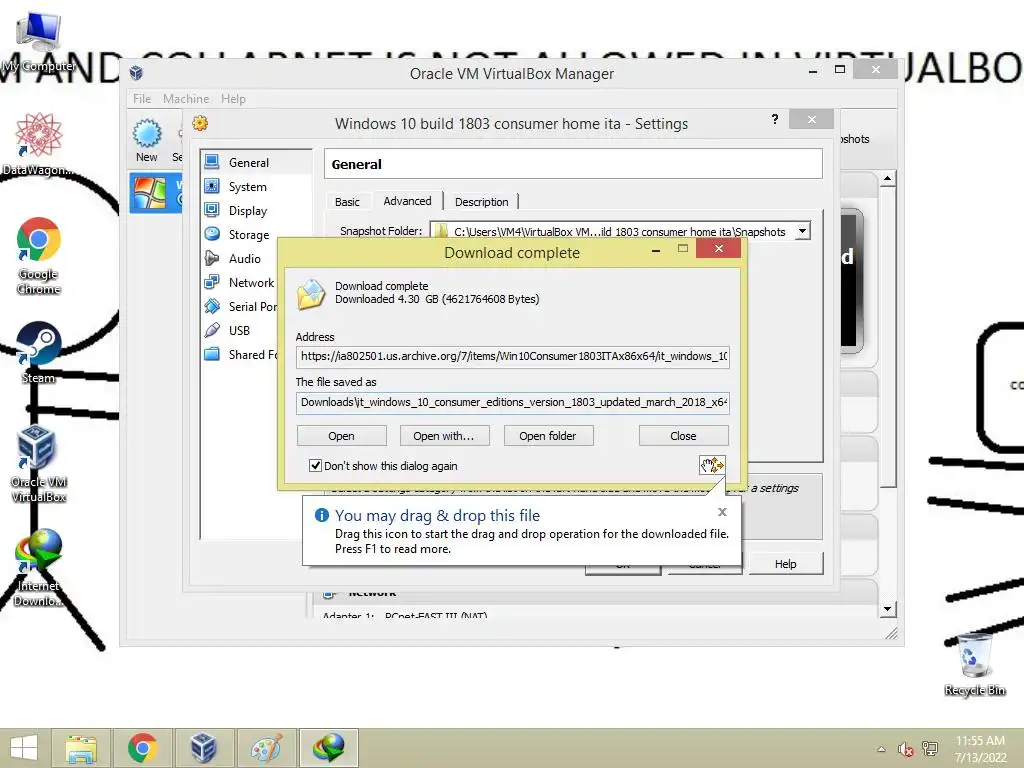This screenshot has height=768, width=1024.
Task: Expand the Snapshot Folder dropdown arrow
Action: pos(803,231)
